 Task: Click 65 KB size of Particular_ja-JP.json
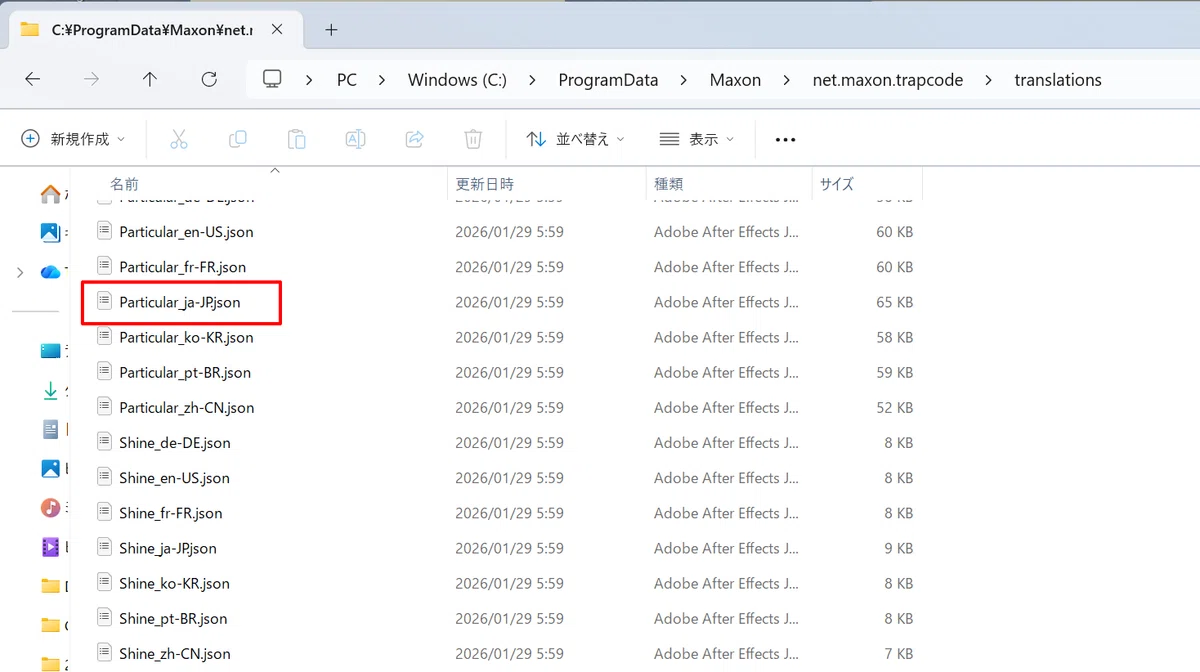tap(894, 302)
